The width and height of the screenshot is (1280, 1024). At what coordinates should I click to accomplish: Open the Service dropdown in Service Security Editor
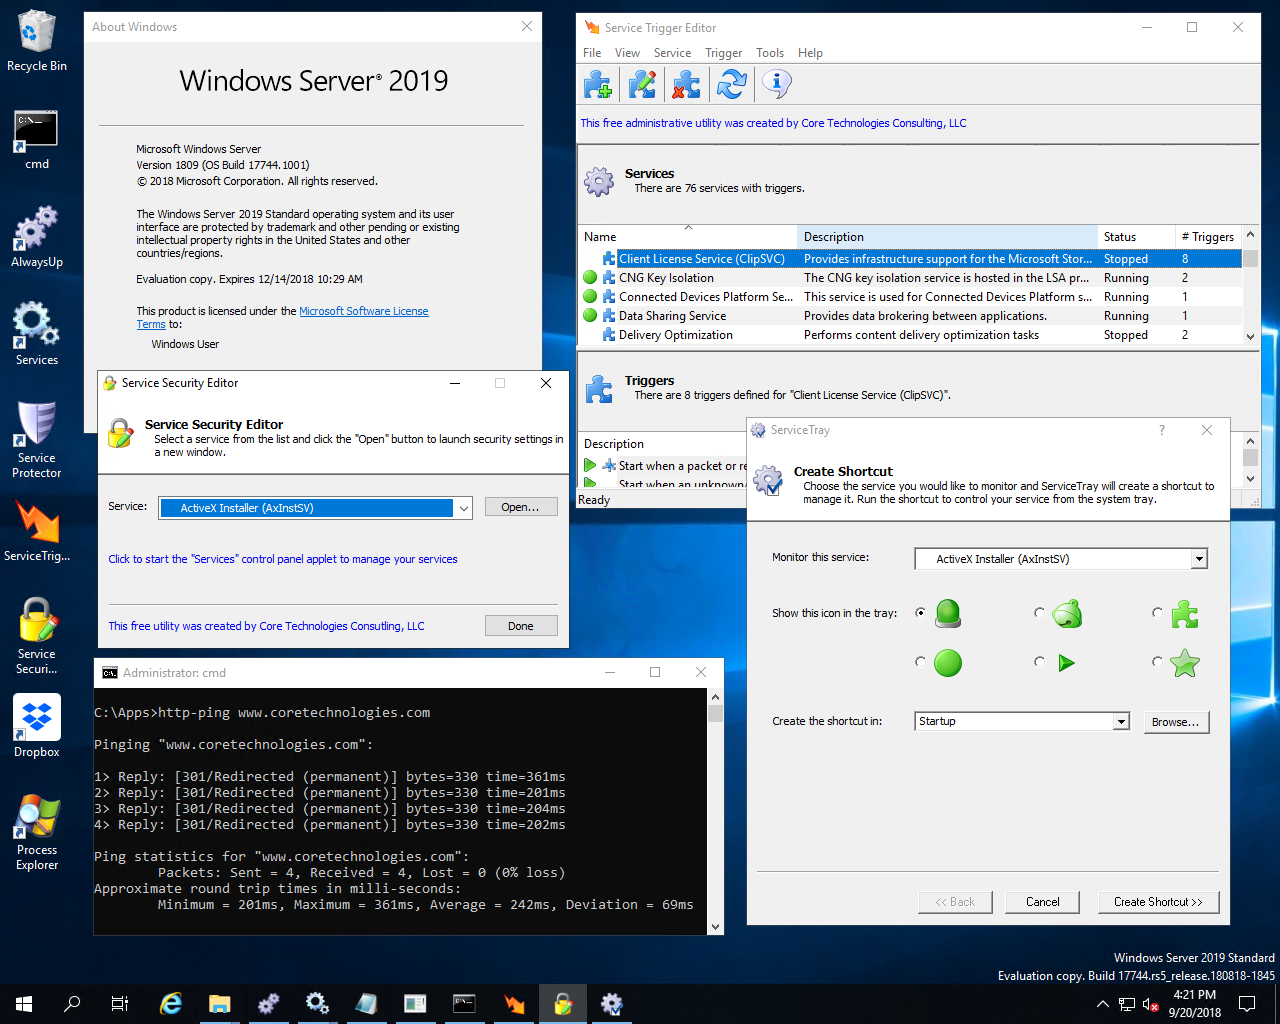click(462, 507)
